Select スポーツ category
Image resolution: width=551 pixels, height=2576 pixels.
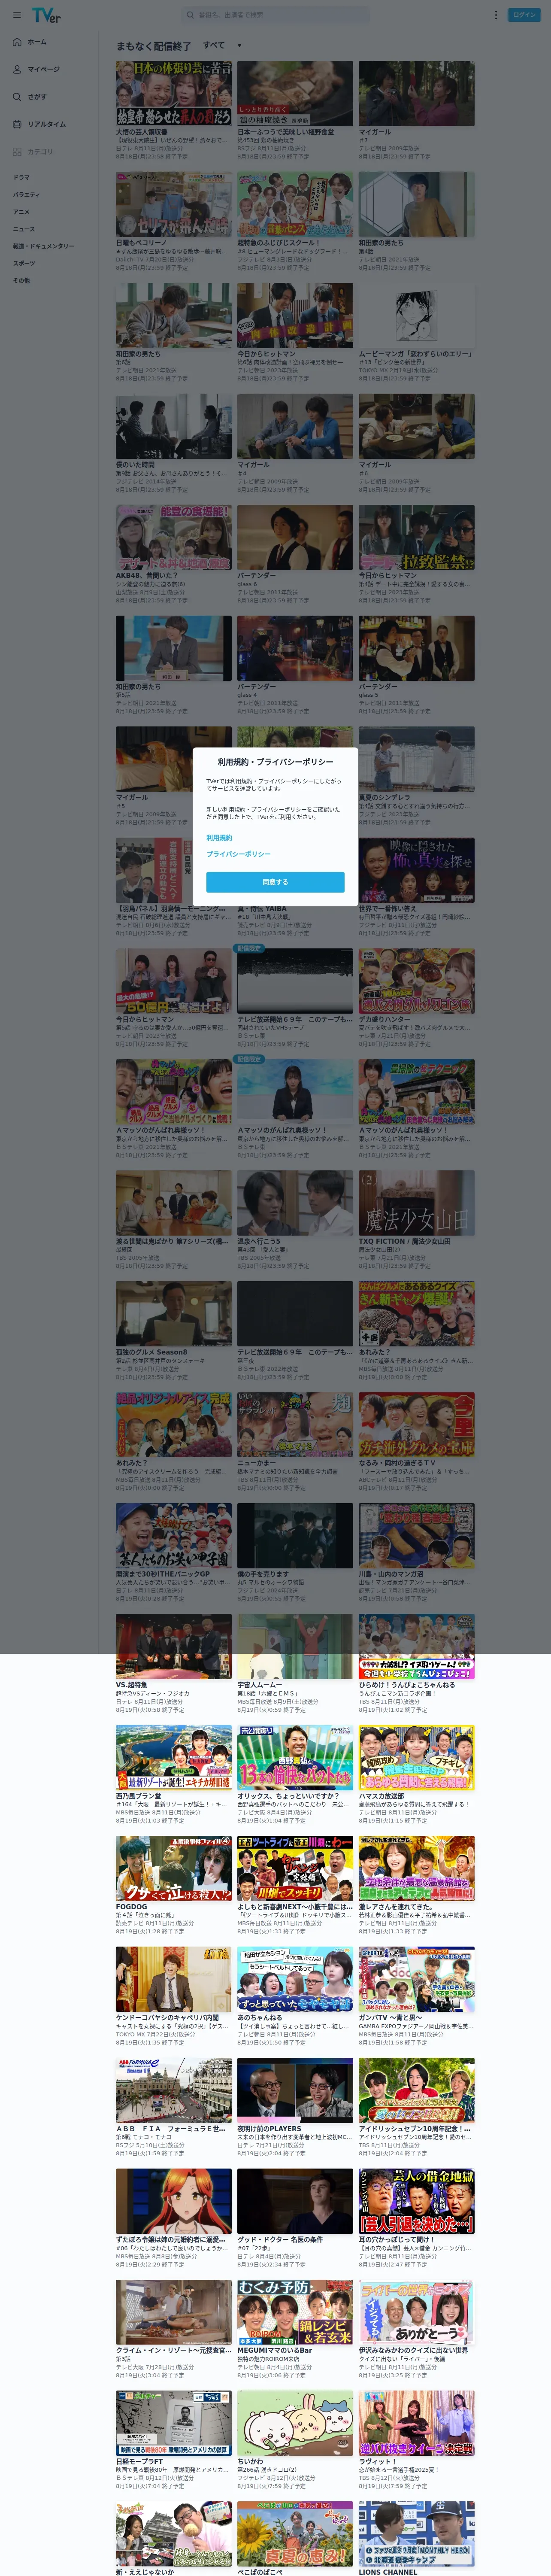pyautogui.click(x=23, y=263)
